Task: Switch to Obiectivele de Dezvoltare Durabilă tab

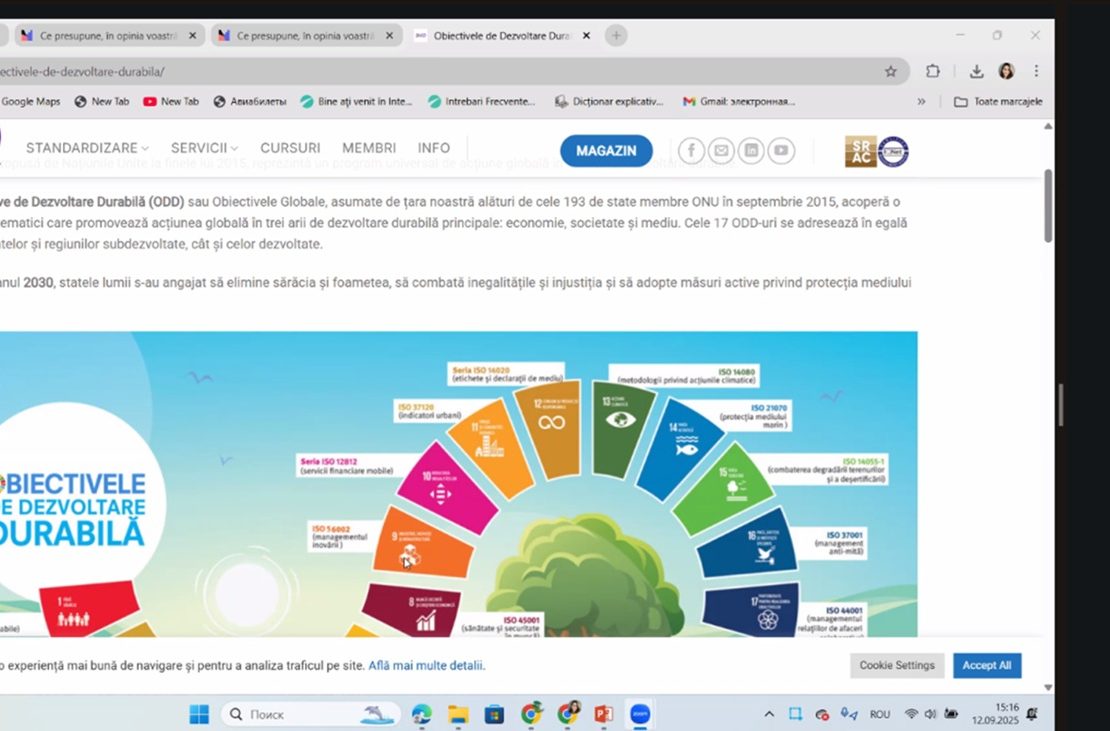Action: 500,35
